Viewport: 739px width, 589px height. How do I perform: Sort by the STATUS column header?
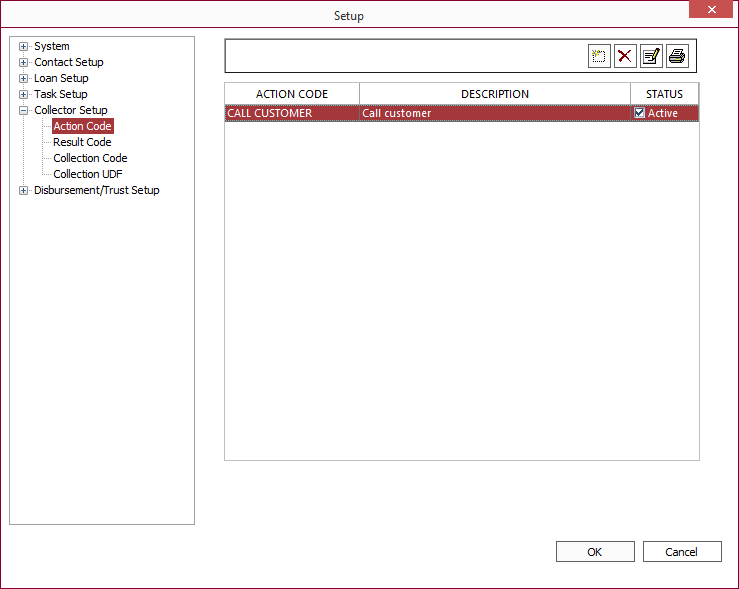[664, 94]
